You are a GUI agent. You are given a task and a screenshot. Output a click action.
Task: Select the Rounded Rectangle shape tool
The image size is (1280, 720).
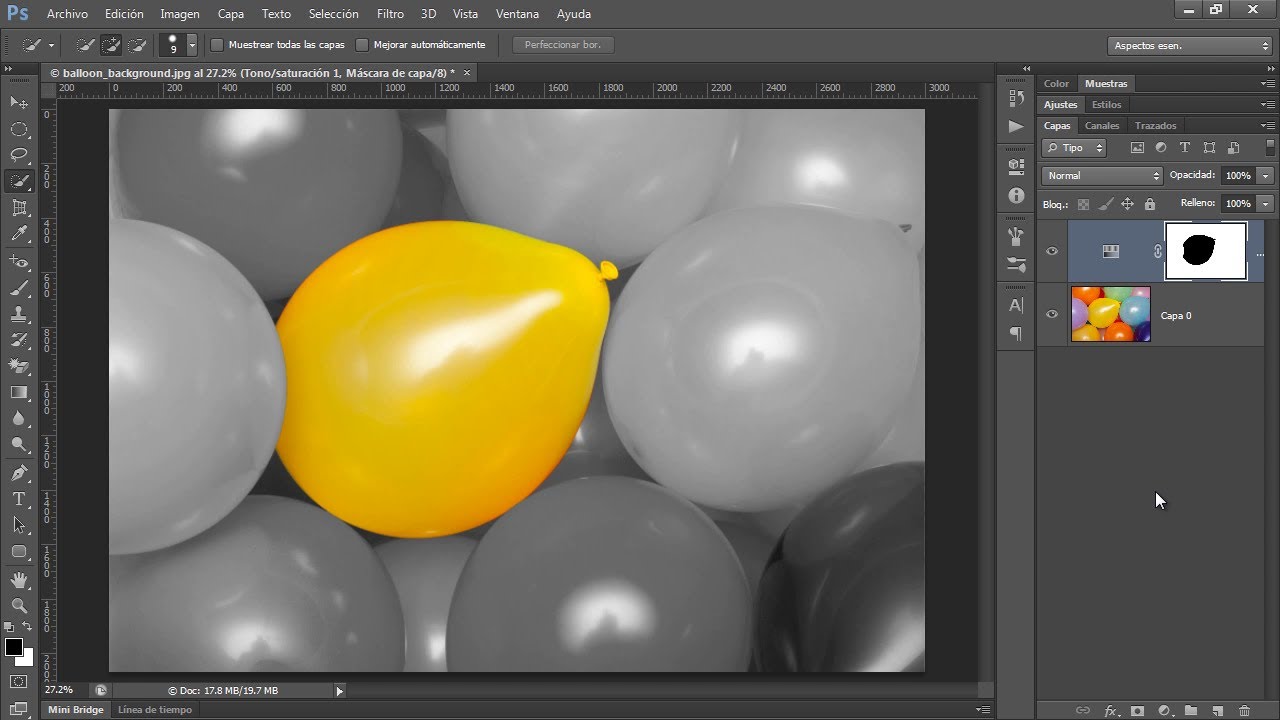coord(19,551)
